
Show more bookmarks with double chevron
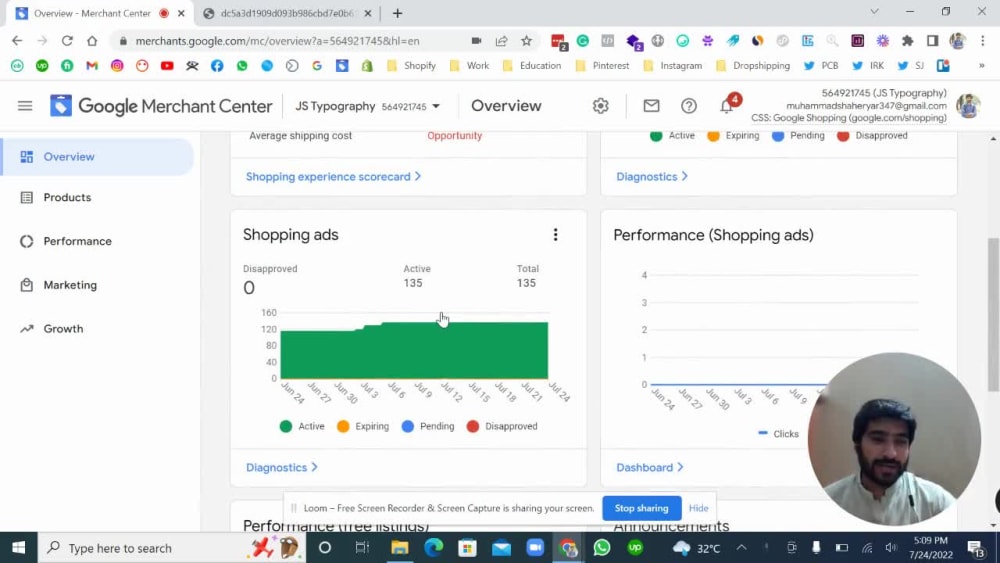pos(982,66)
